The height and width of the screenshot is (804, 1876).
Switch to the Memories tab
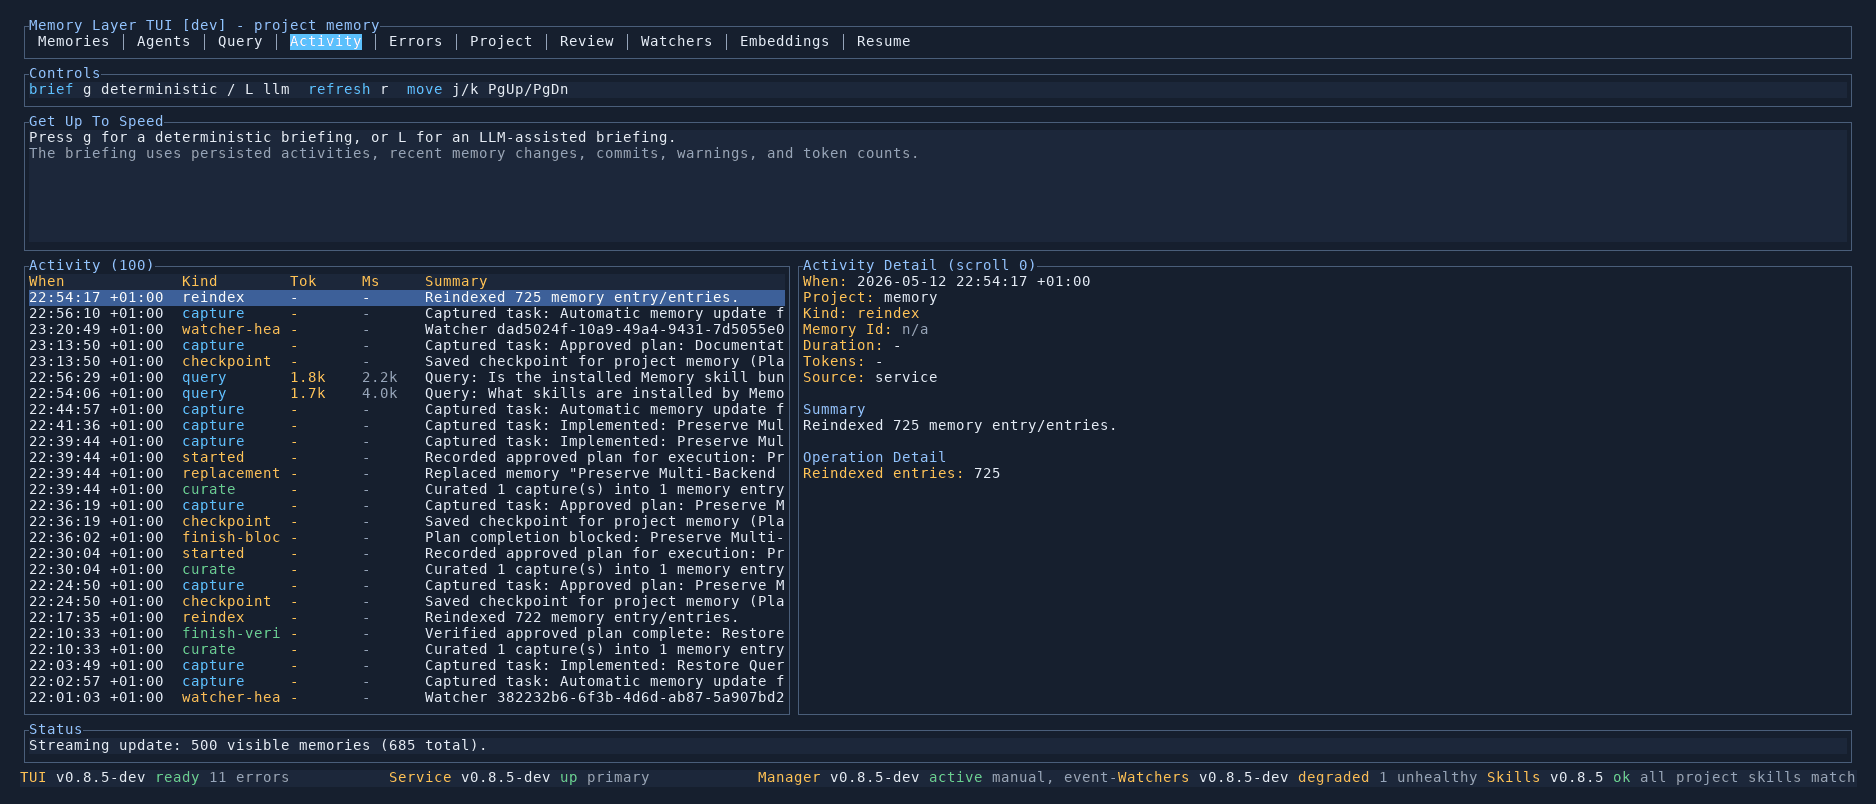[73, 42]
